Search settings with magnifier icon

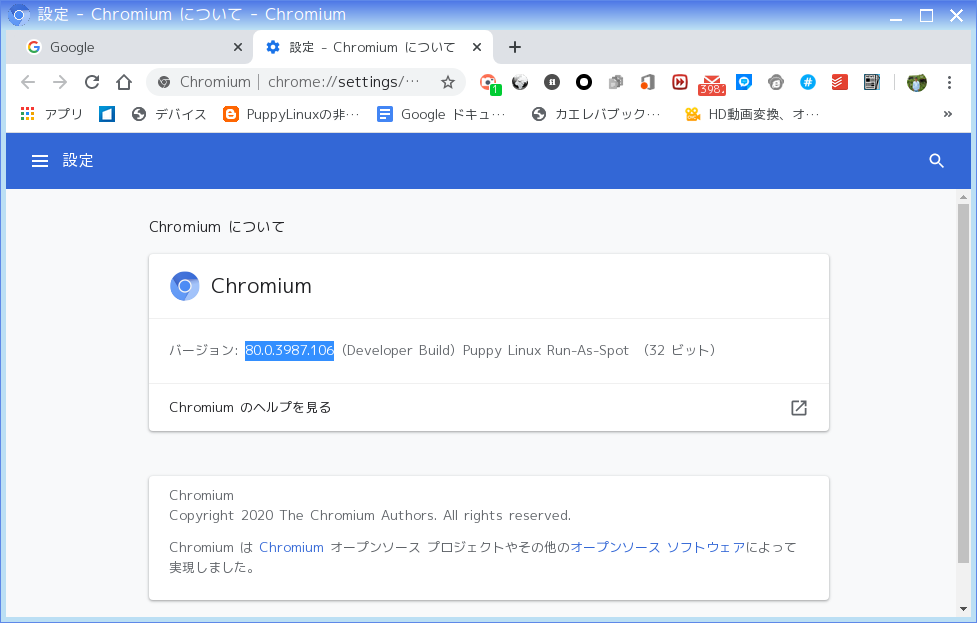coord(936,161)
